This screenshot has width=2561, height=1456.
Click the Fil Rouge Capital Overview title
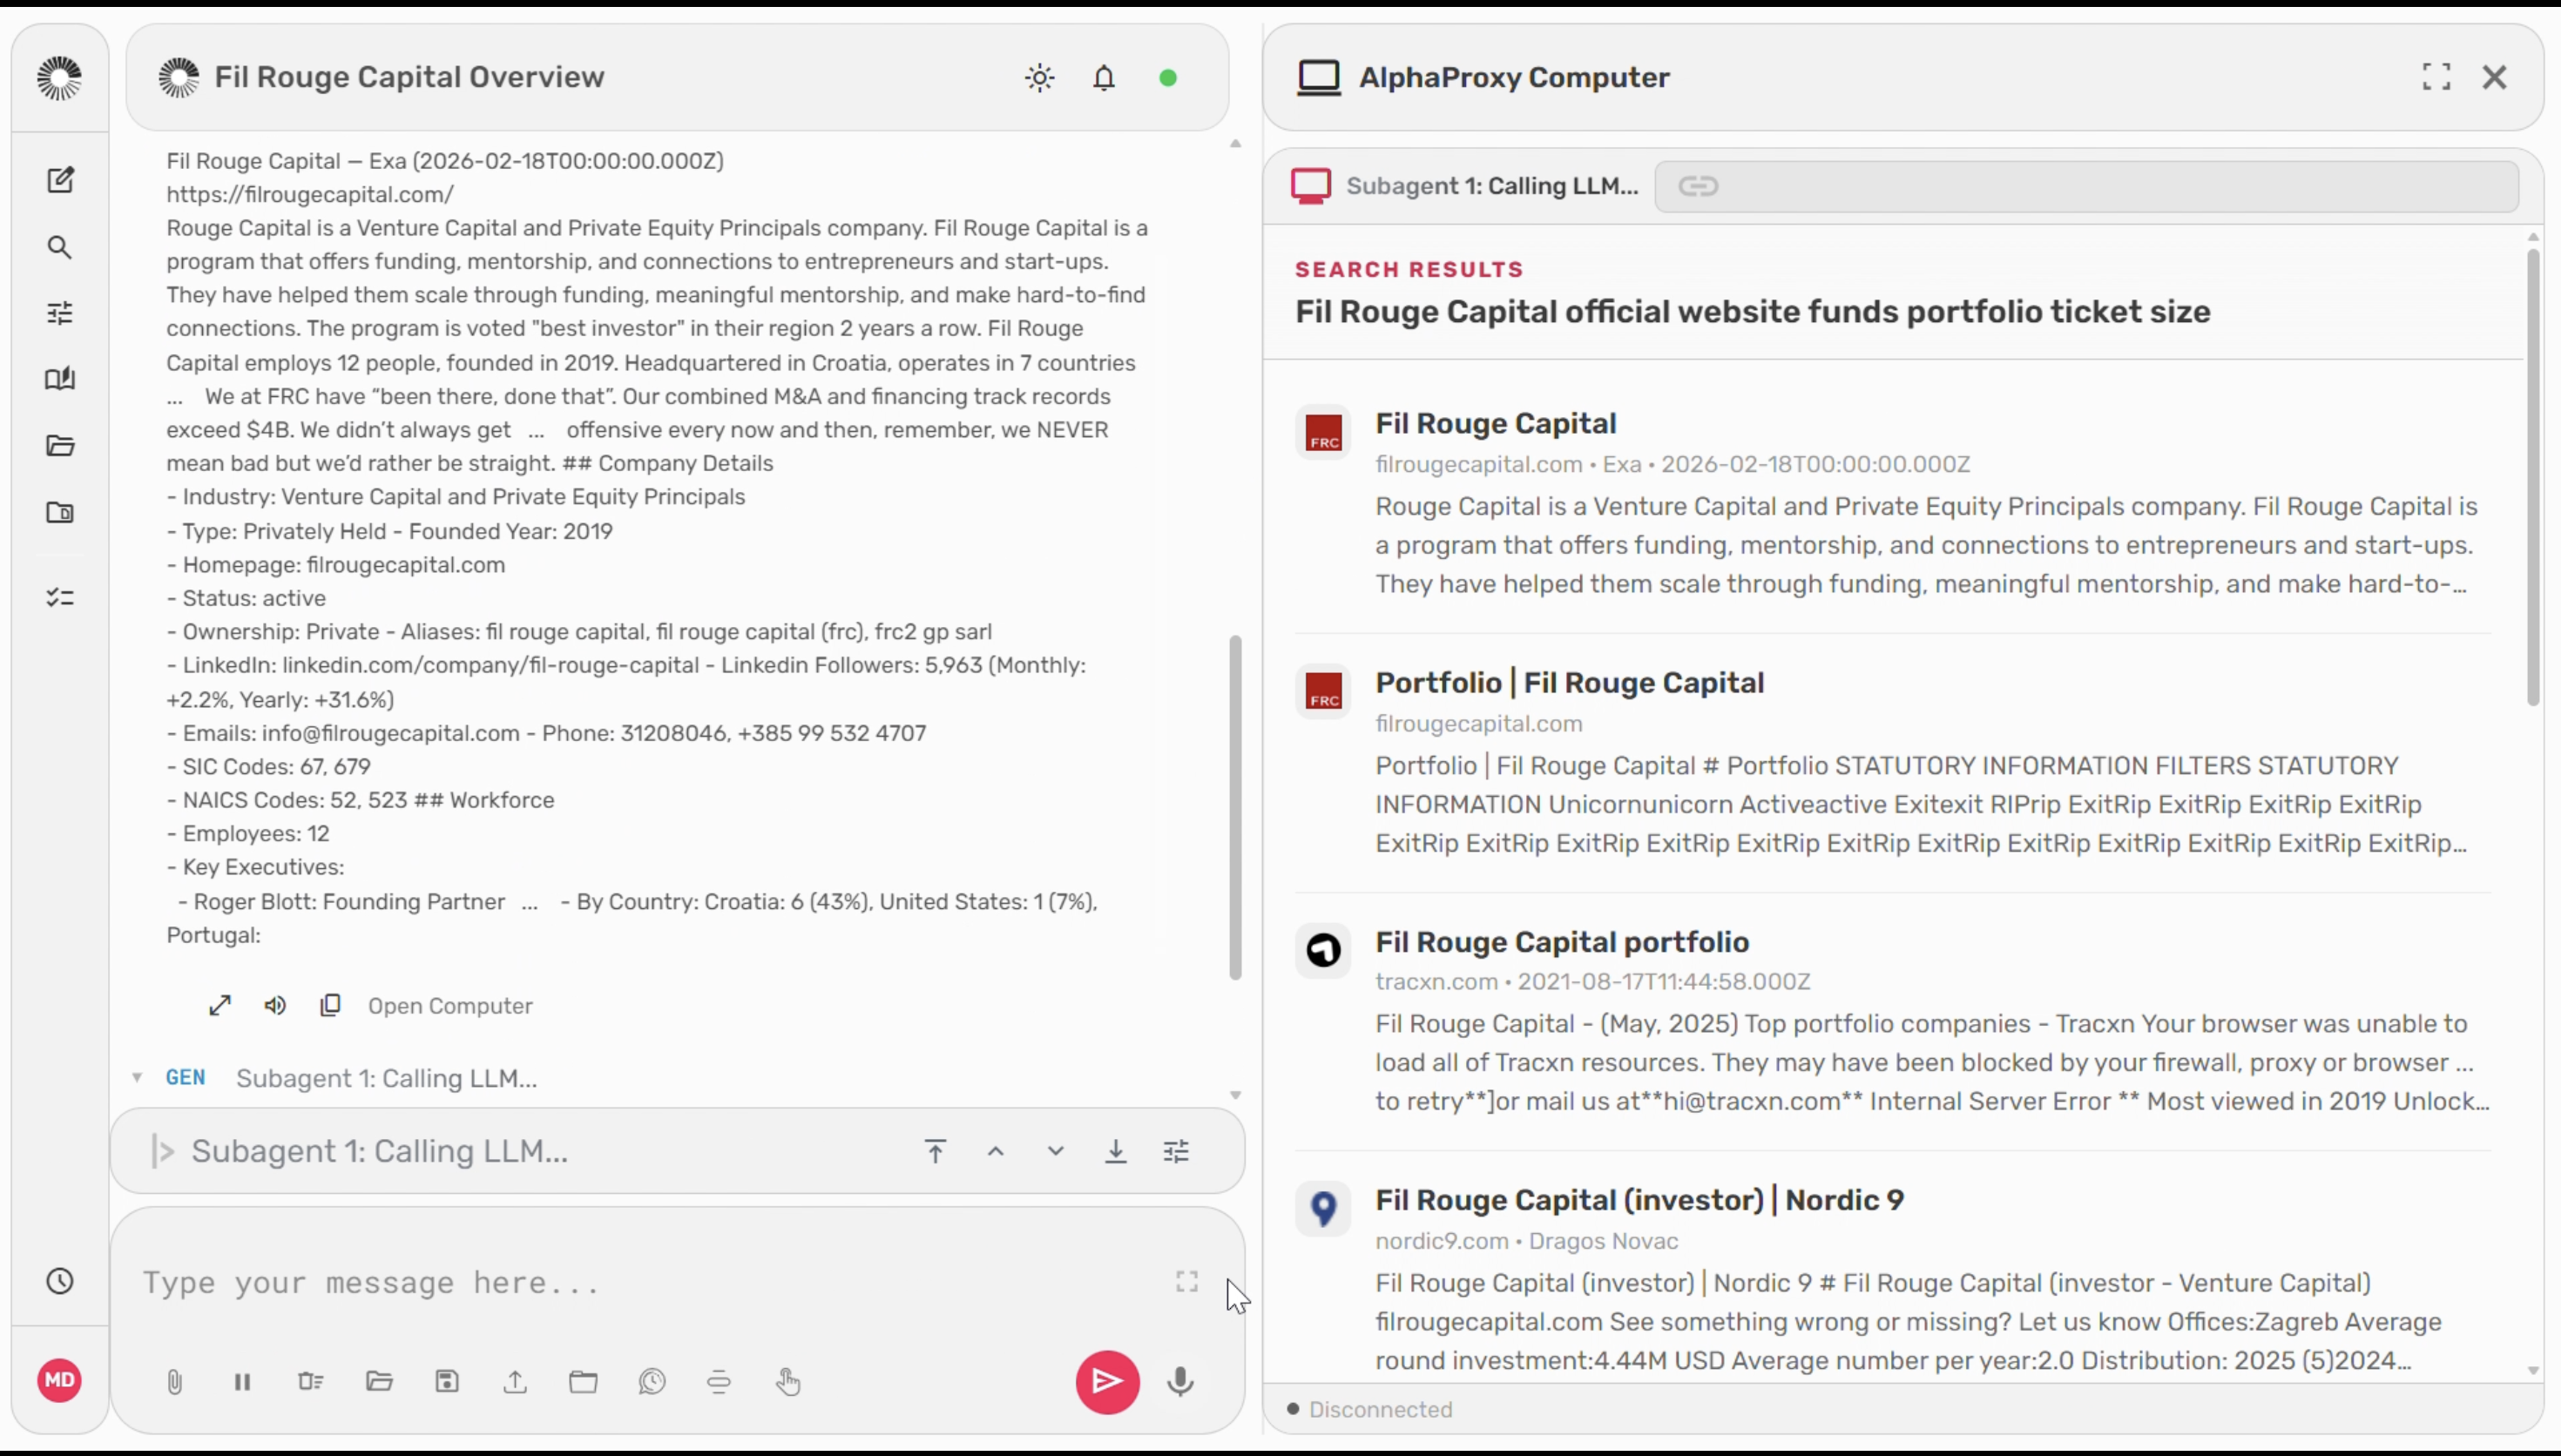tap(410, 77)
